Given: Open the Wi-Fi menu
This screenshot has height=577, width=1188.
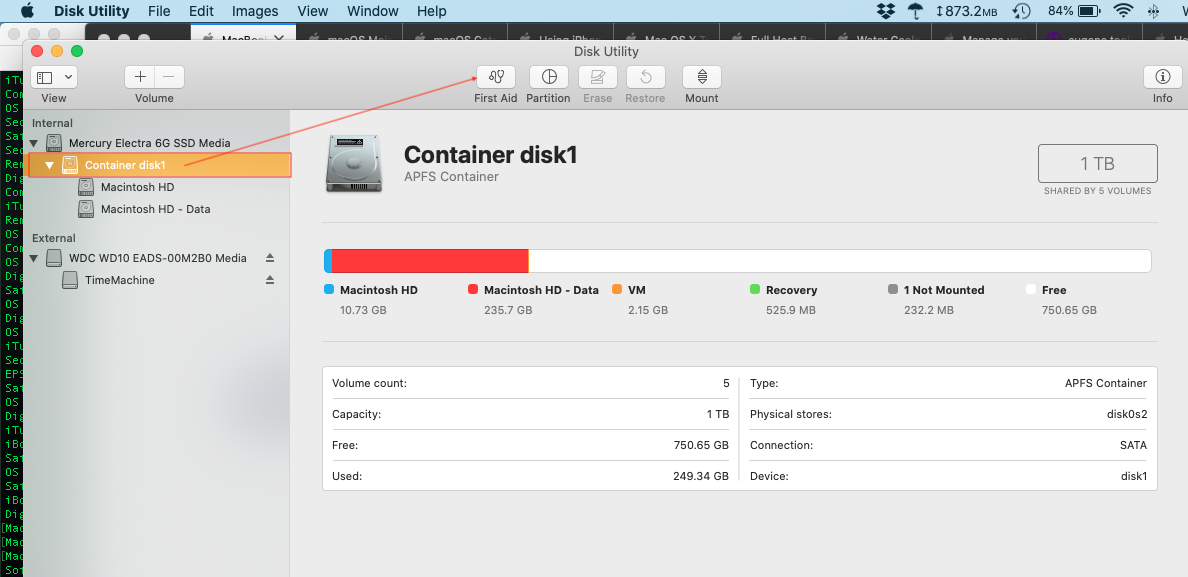Looking at the screenshot, I should click(1123, 11).
